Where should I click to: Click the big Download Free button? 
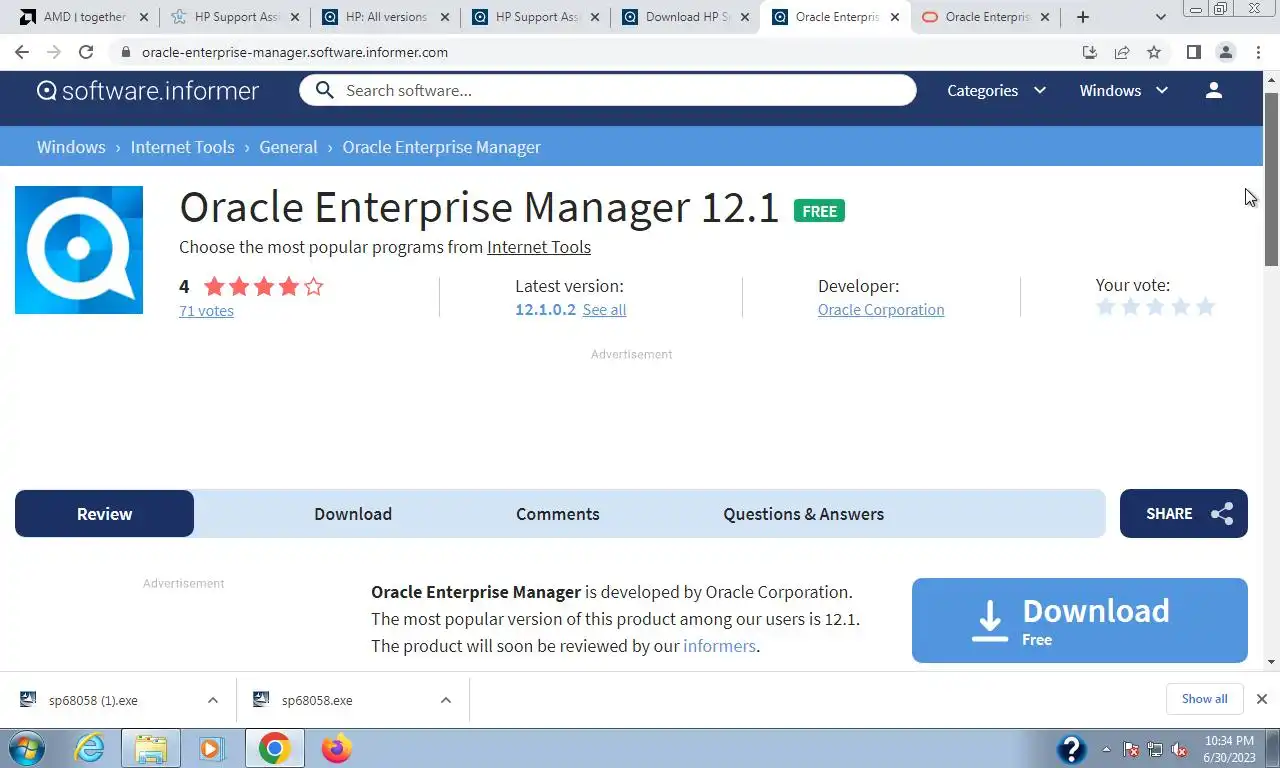(1080, 620)
